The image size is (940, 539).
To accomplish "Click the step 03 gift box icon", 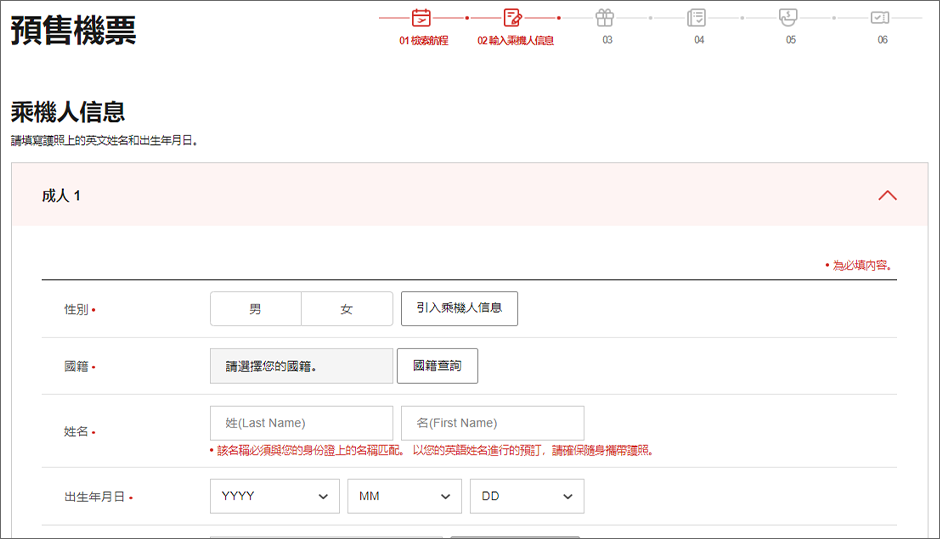I will coord(605,17).
